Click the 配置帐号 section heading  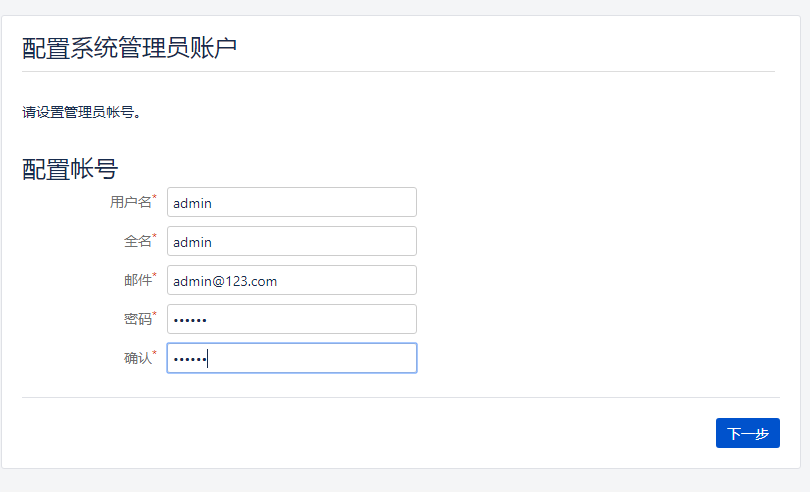click(70, 169)
